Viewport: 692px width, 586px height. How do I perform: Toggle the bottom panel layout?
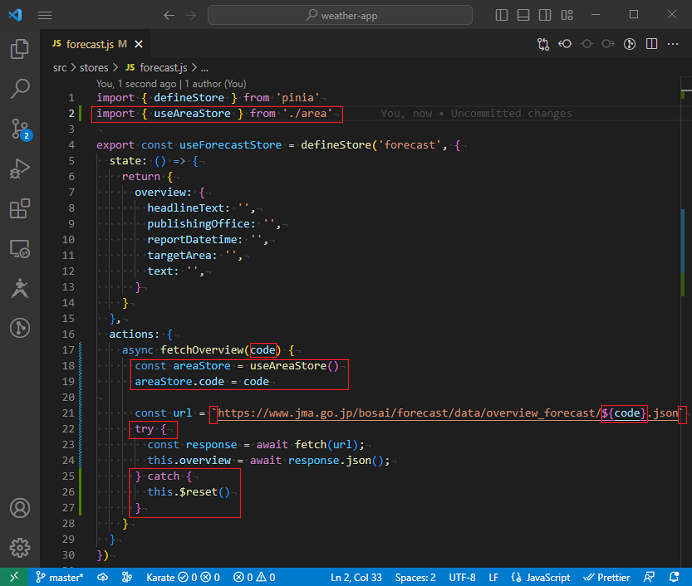pos(523,15)
